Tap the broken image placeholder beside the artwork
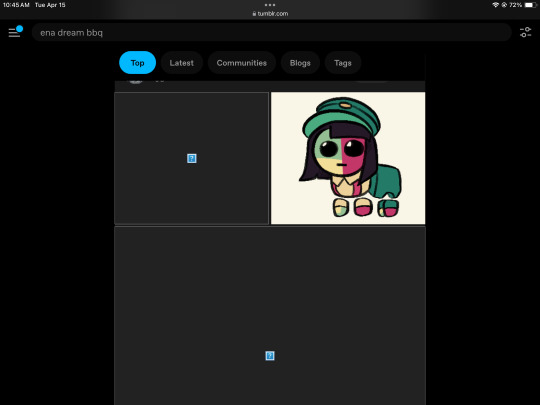540x405 pixels. click(x=191, y=158)
